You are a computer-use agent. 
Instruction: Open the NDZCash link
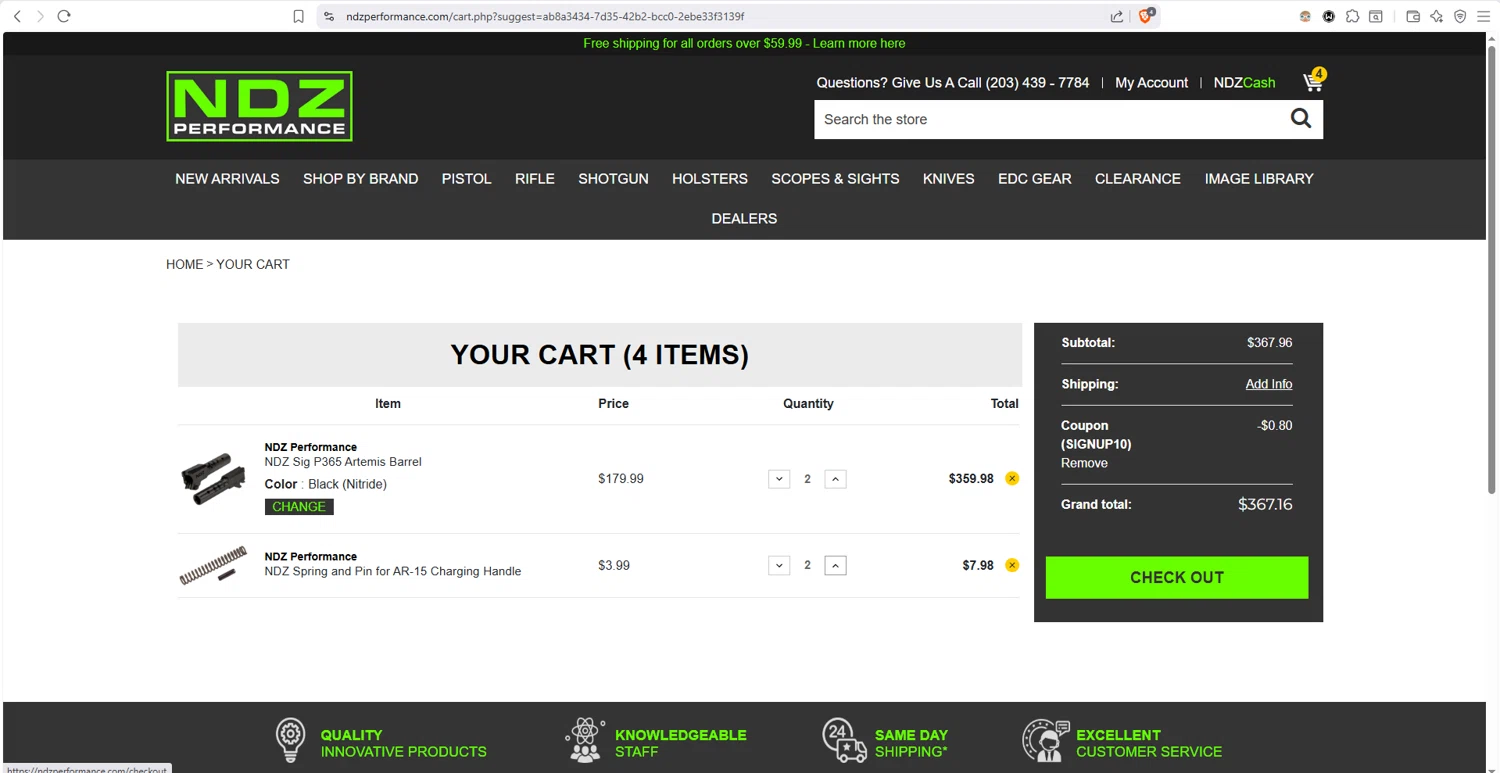coord(1244,83)
